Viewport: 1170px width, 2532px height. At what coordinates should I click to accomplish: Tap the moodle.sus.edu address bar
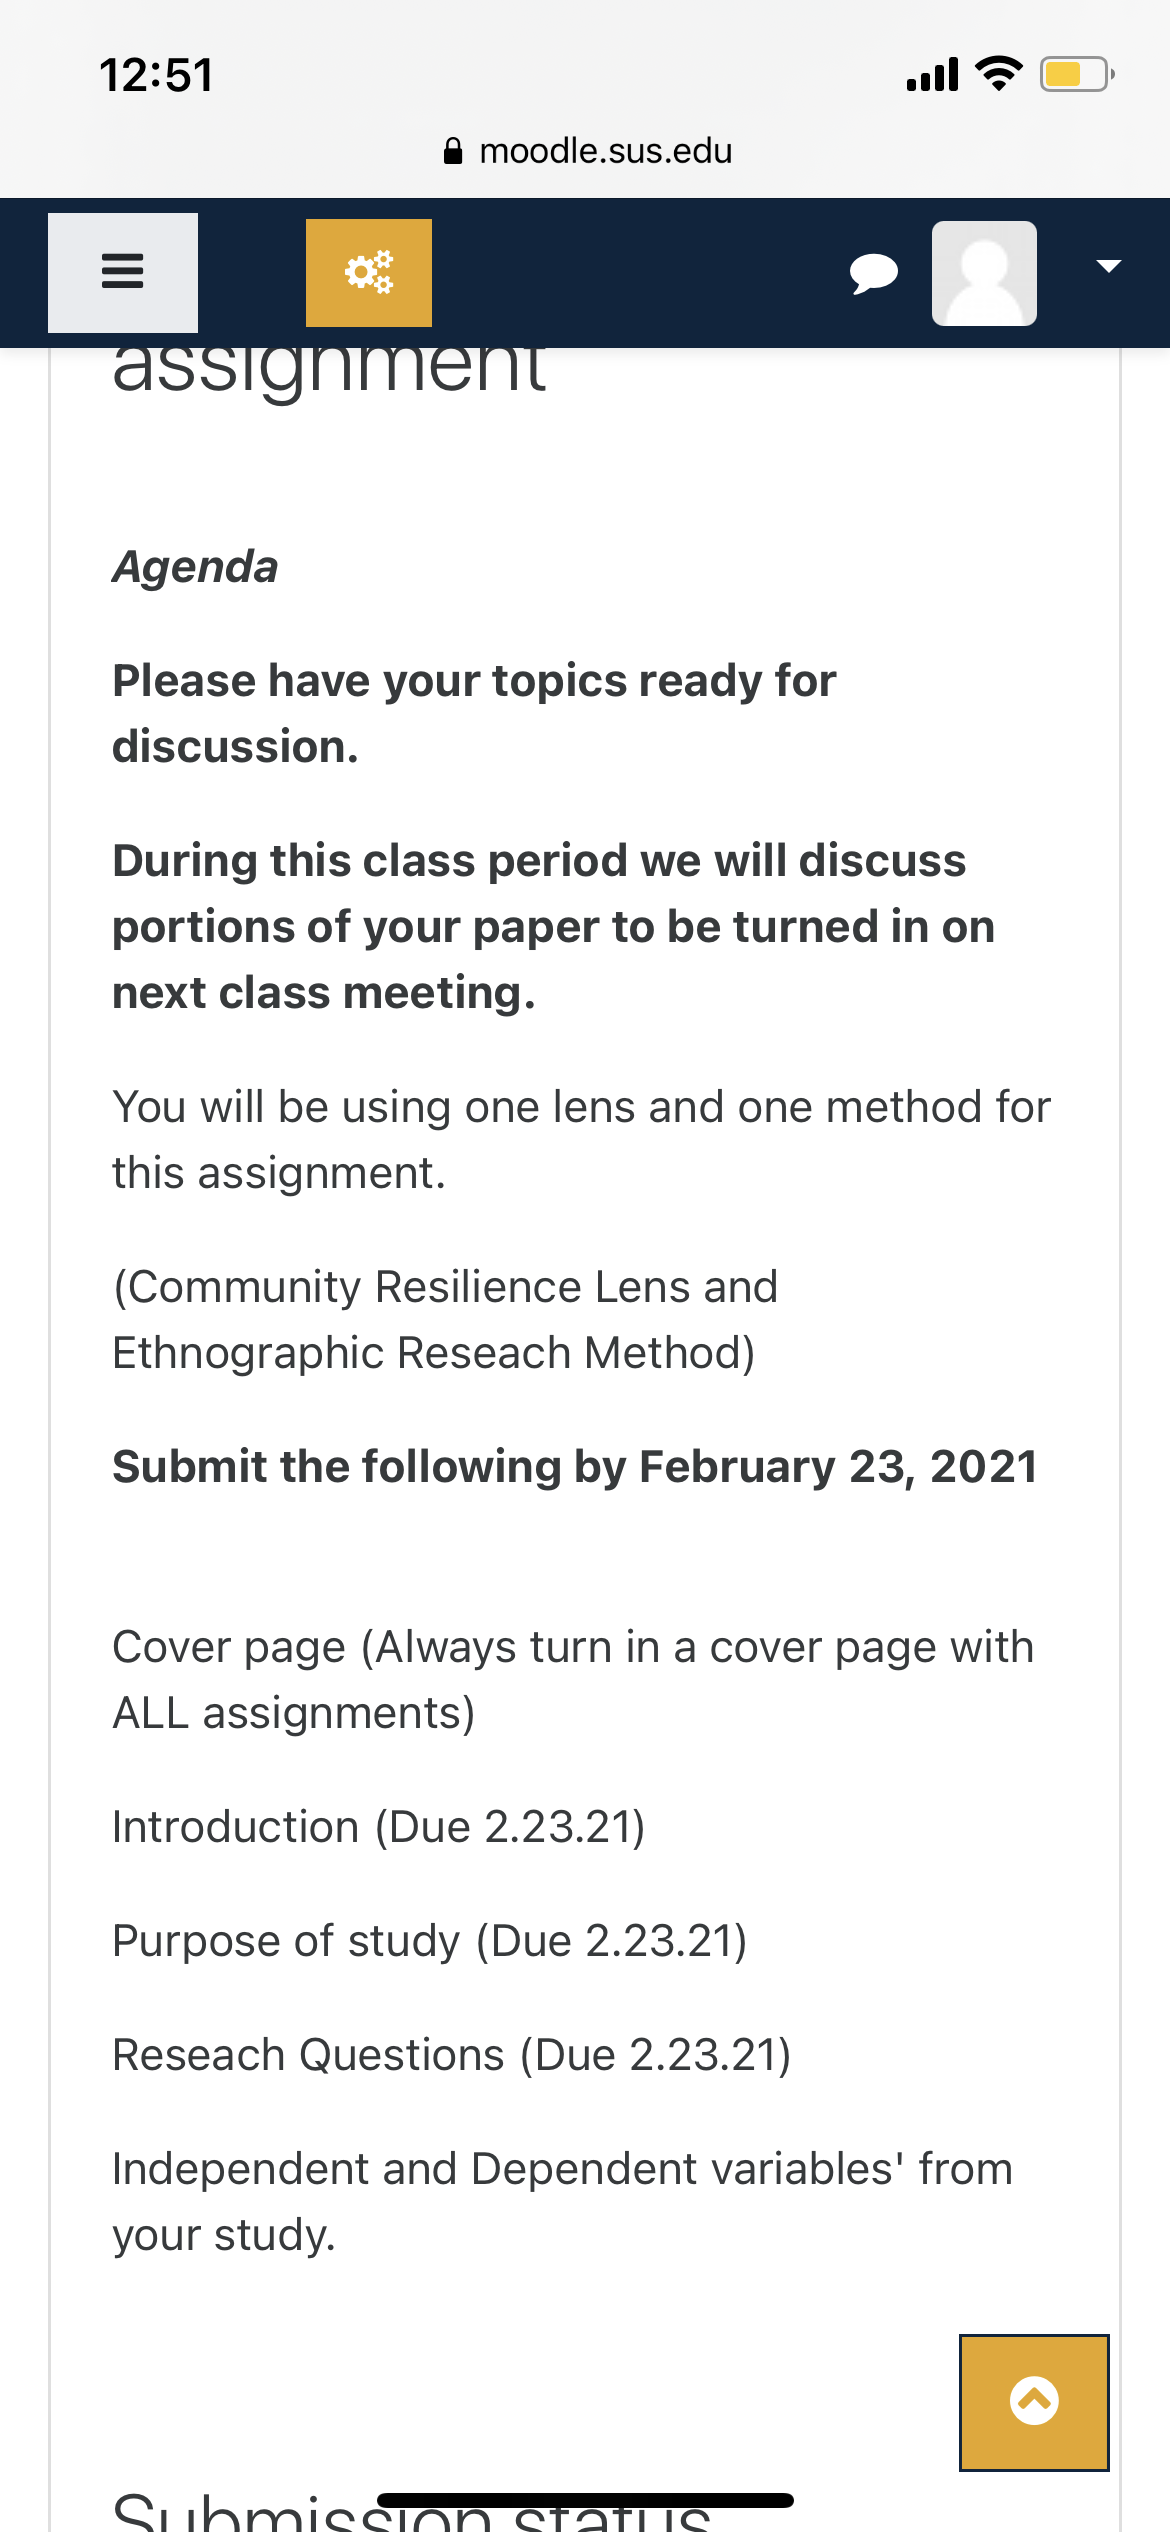tap(605, 151)
